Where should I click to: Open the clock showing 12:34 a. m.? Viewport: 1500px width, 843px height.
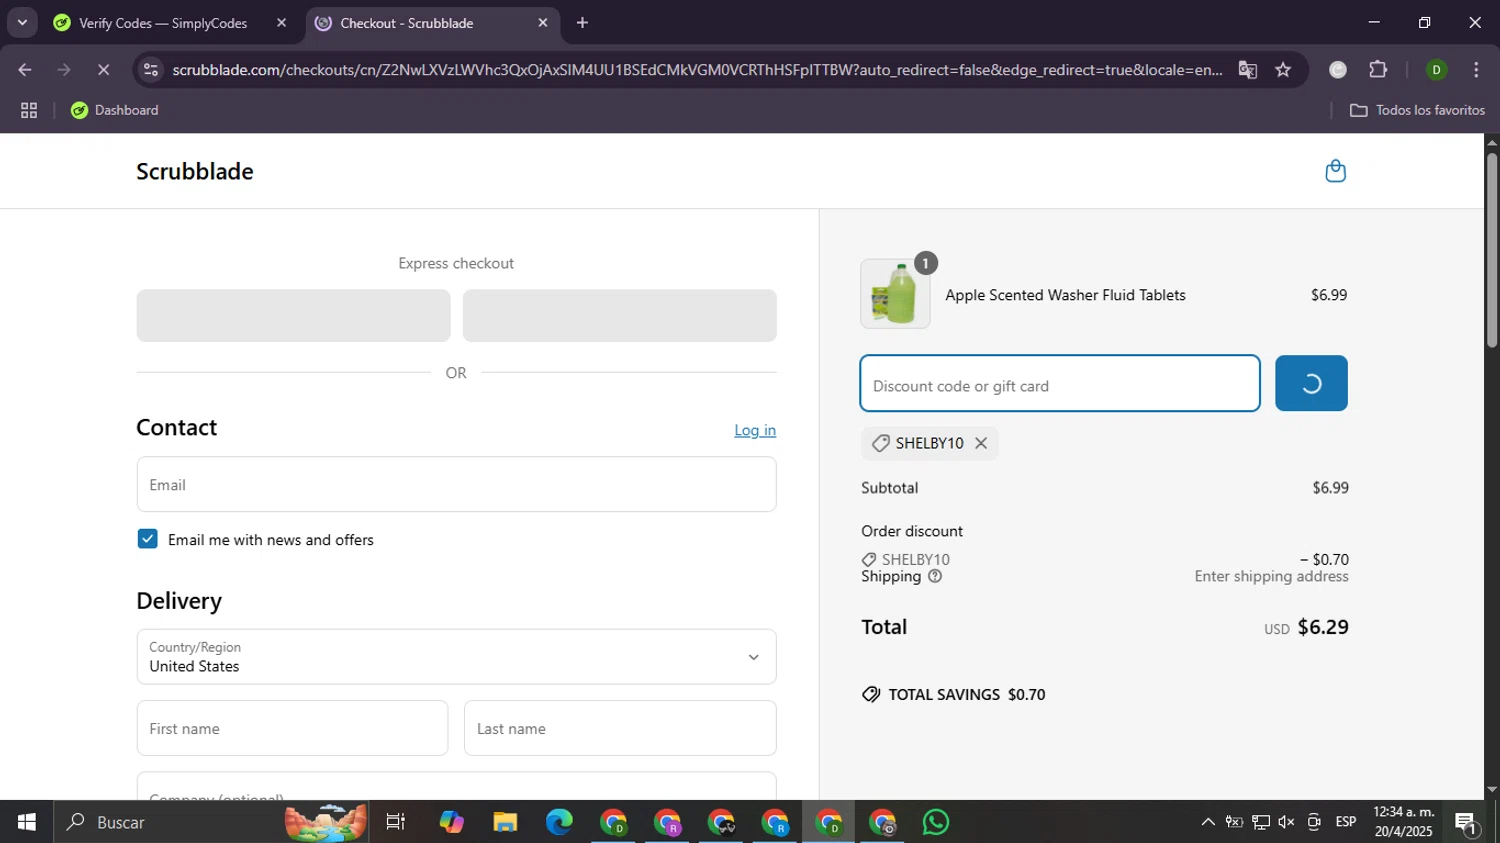point(1403,822)
